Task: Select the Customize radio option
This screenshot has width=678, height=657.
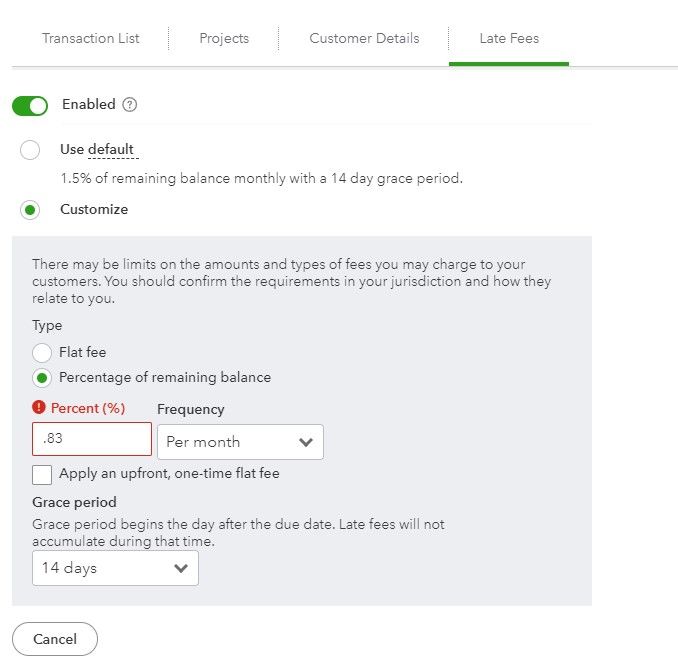Action: (30, 210)
